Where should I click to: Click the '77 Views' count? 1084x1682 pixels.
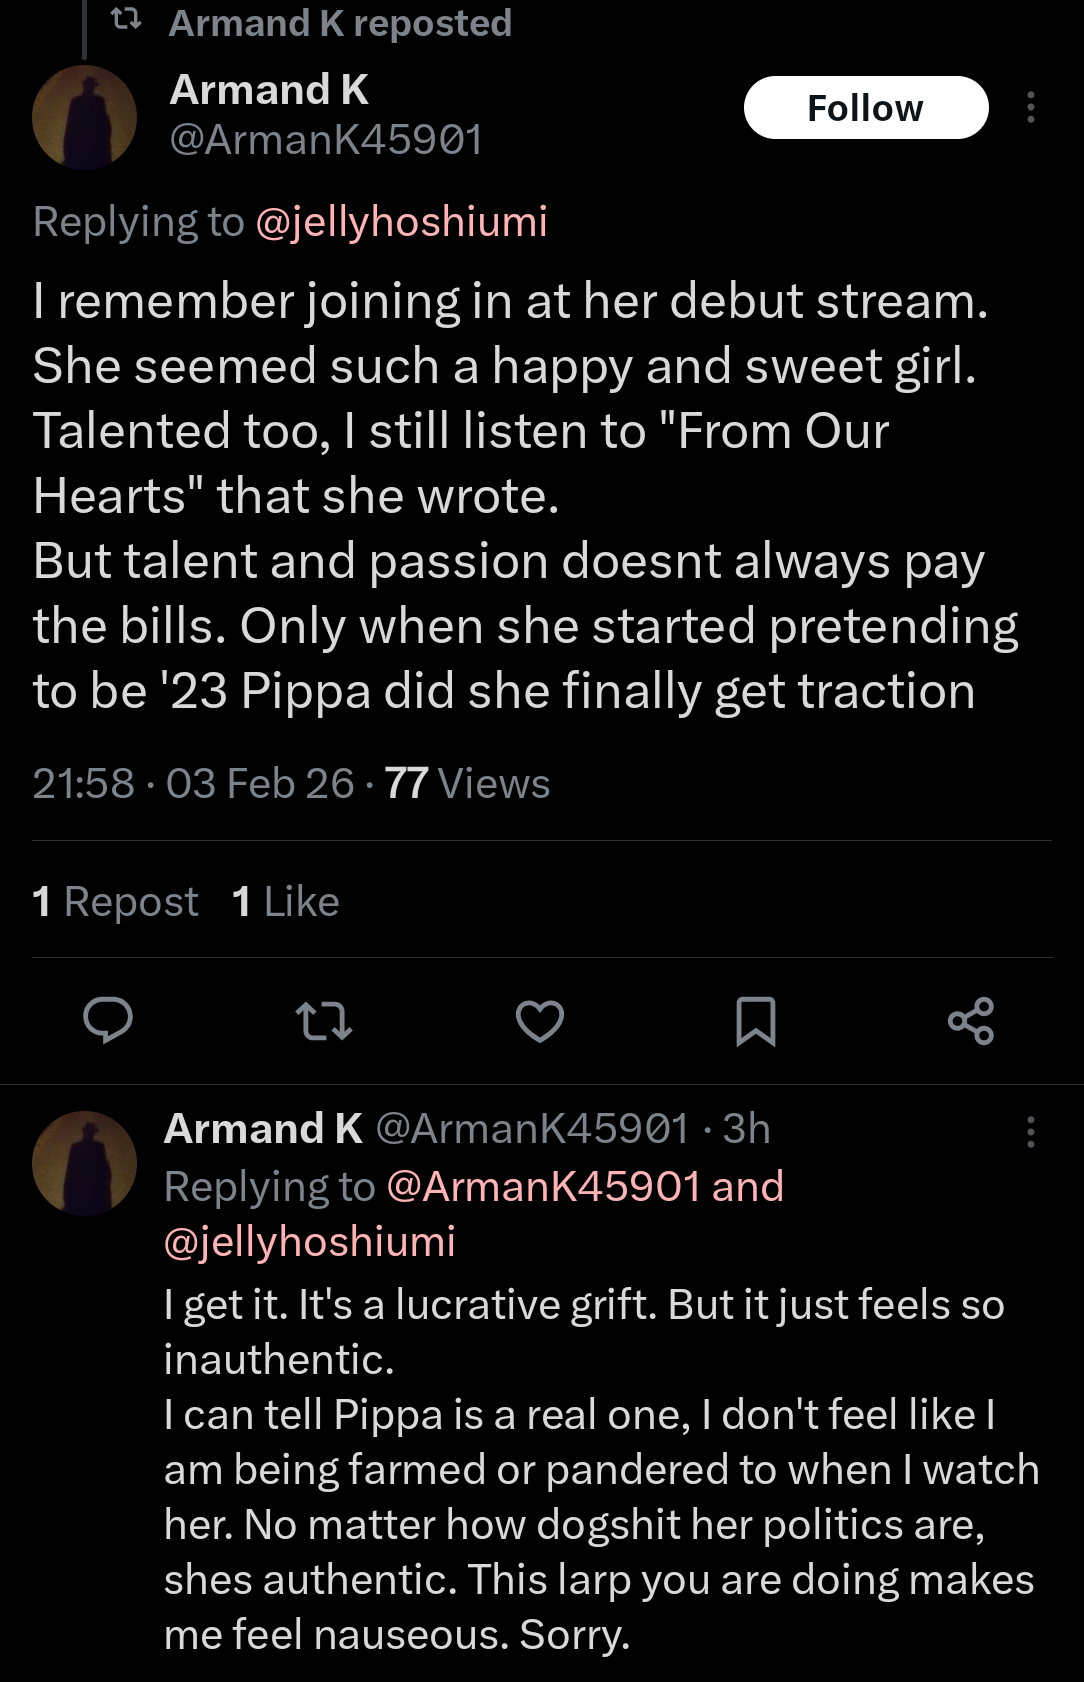(467, 783)
